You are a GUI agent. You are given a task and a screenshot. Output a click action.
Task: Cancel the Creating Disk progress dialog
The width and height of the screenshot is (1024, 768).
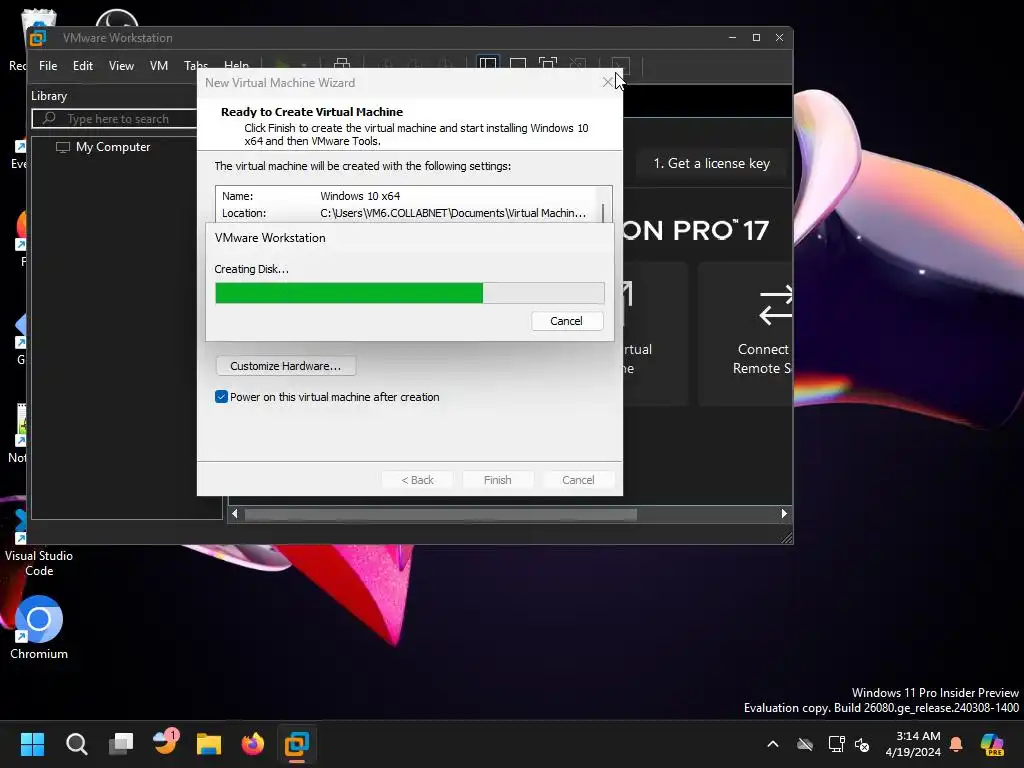coord(566,321)
